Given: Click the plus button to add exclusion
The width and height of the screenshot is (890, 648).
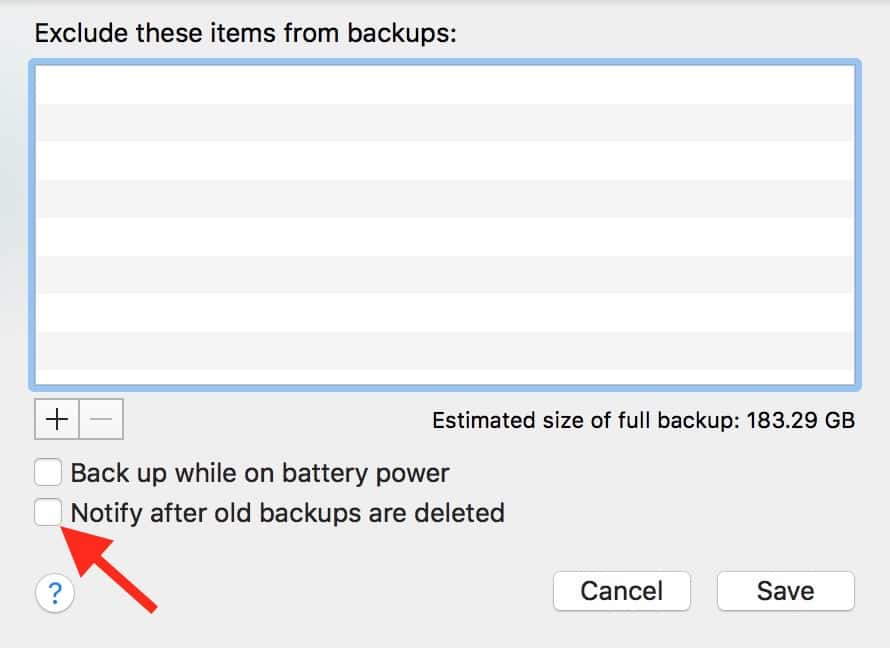Looking at the screenshot, I should (x=58, y=420).
